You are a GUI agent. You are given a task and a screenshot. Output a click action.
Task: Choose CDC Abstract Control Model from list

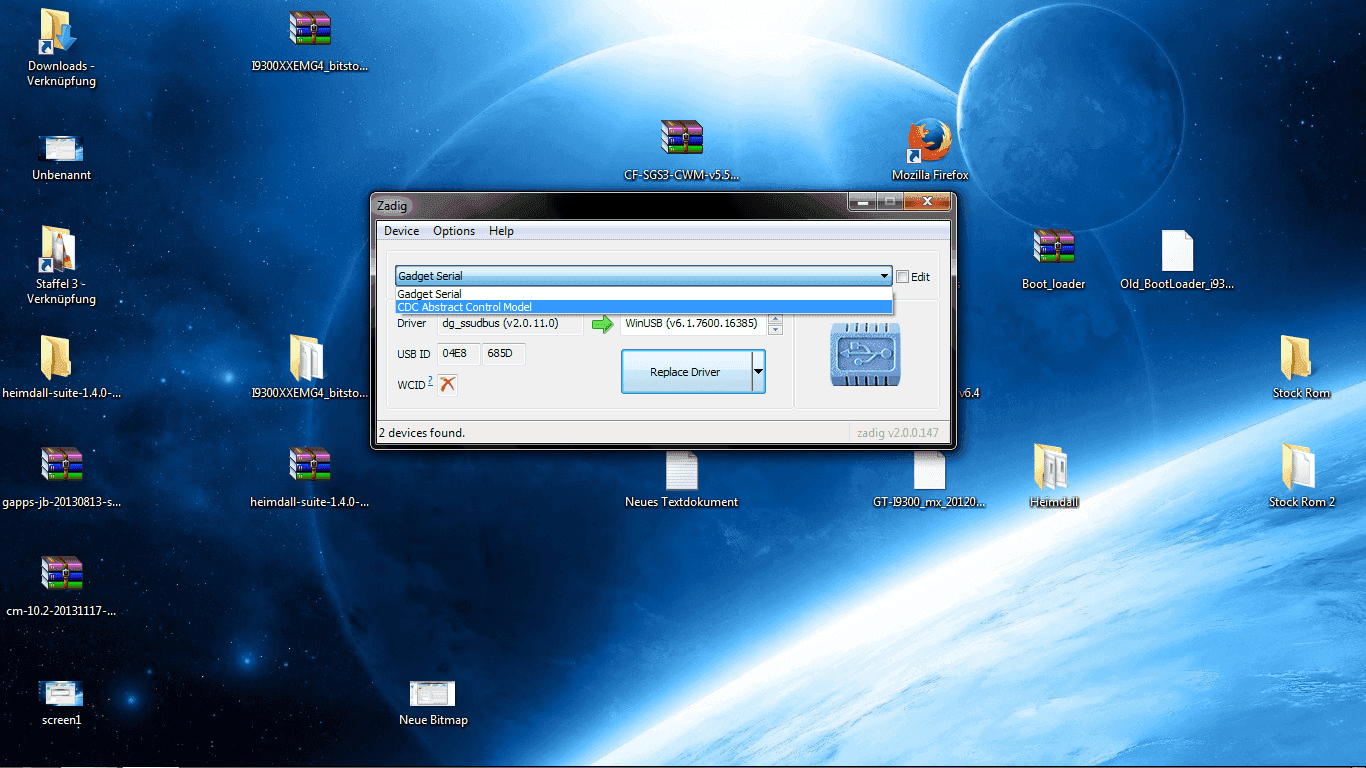click(644, 307)
